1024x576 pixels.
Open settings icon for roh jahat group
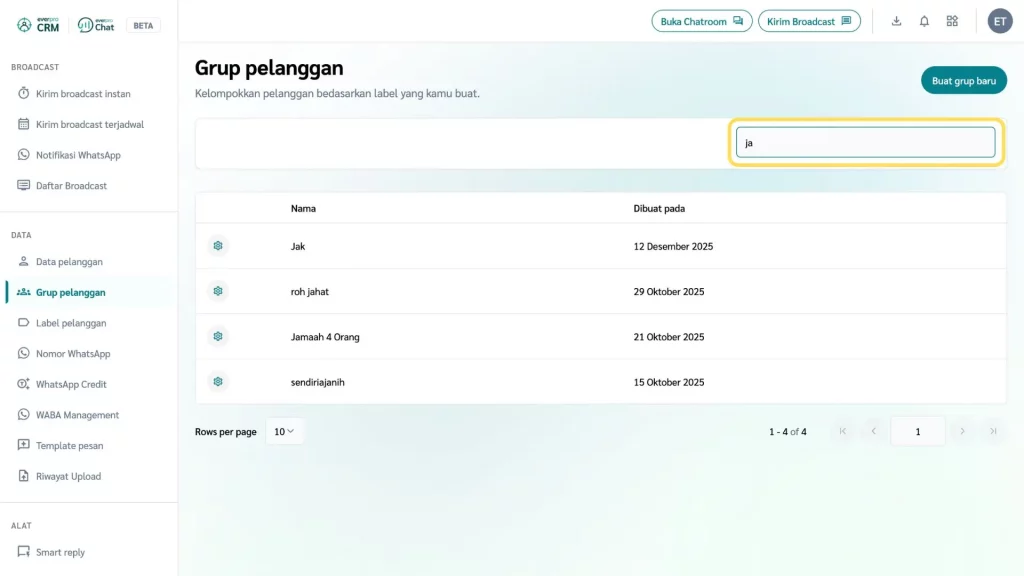[218, 291]
